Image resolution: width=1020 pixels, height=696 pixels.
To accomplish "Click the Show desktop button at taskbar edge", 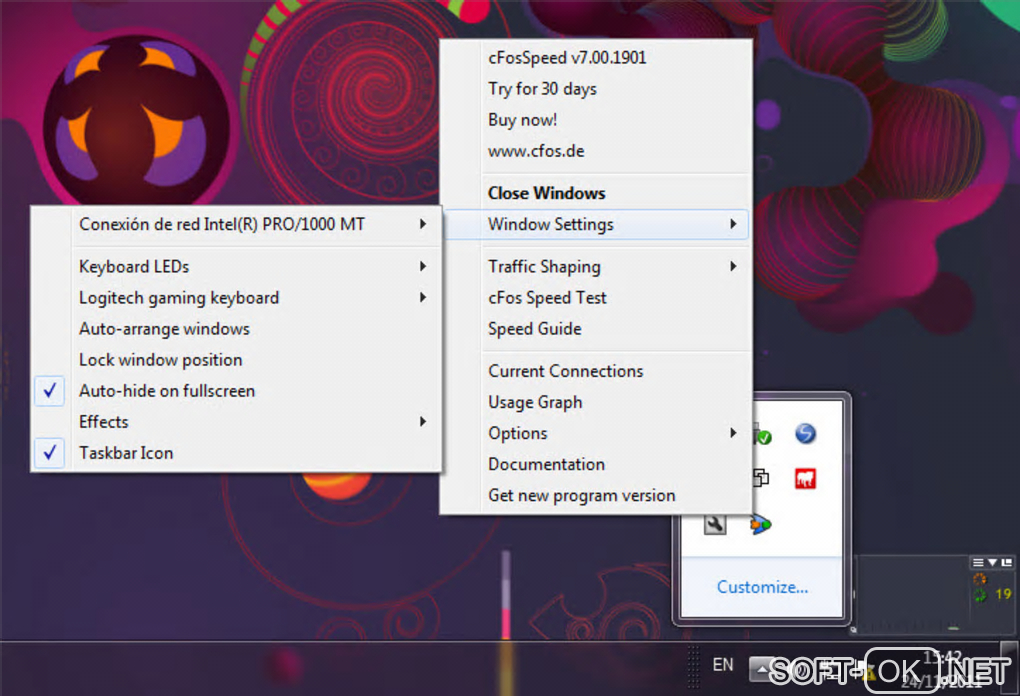I will pyautogui.click(x=1010, y=669).
